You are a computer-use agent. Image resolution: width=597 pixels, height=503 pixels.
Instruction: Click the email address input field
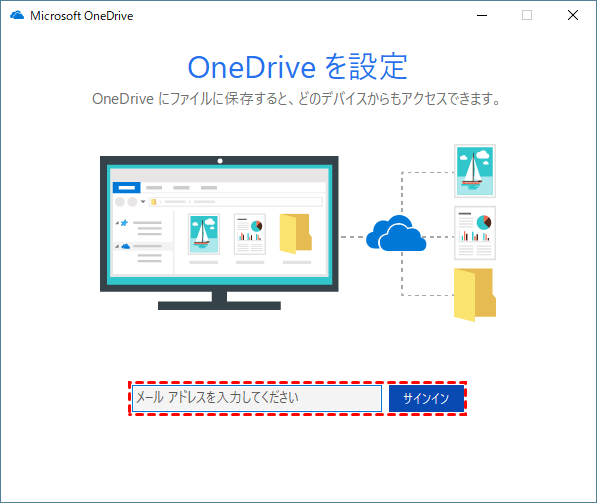click(x=257, y=398)
